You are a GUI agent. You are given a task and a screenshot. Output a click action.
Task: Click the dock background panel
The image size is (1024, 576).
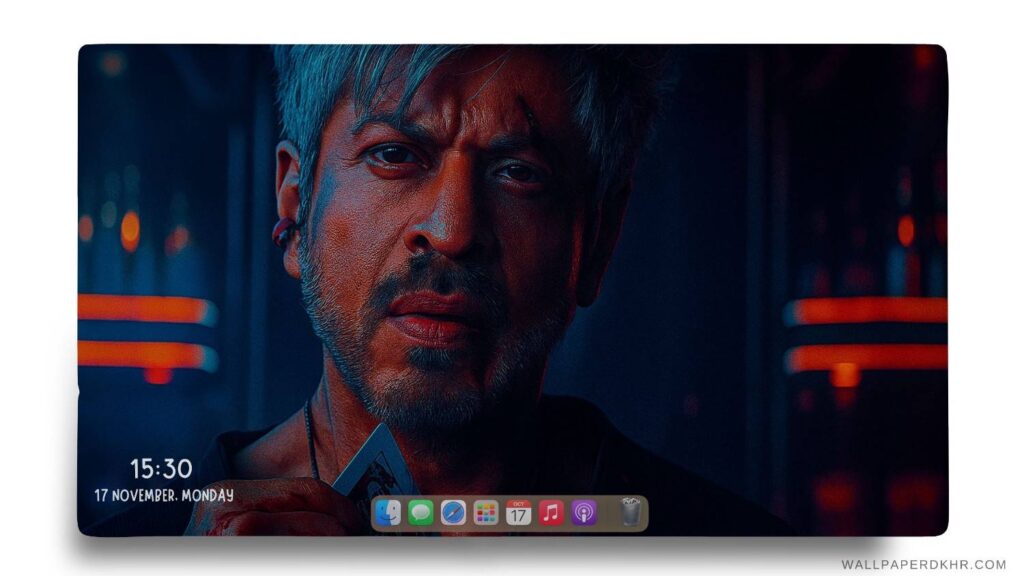(x=510, y=528)
